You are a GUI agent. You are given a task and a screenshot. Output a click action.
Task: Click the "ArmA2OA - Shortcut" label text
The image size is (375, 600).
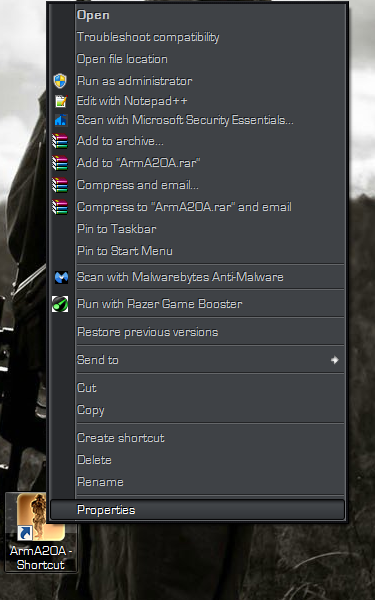(41, 558)
